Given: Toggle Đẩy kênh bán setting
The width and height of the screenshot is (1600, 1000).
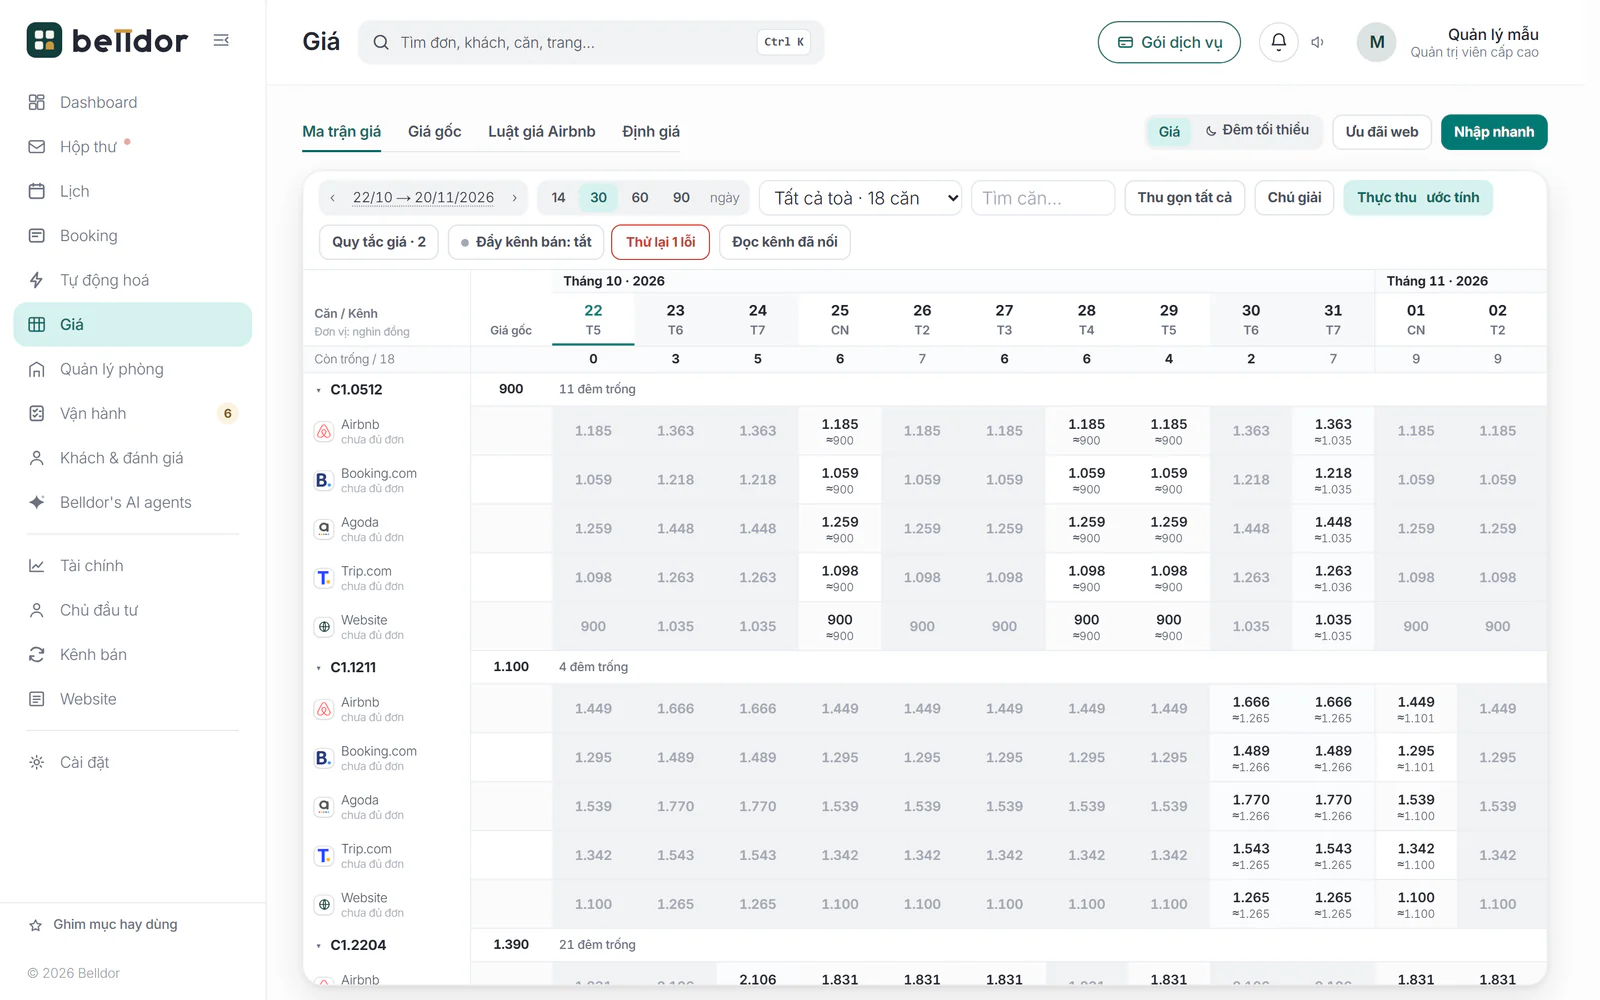Looking at the screenshot, I should point(526,242).
